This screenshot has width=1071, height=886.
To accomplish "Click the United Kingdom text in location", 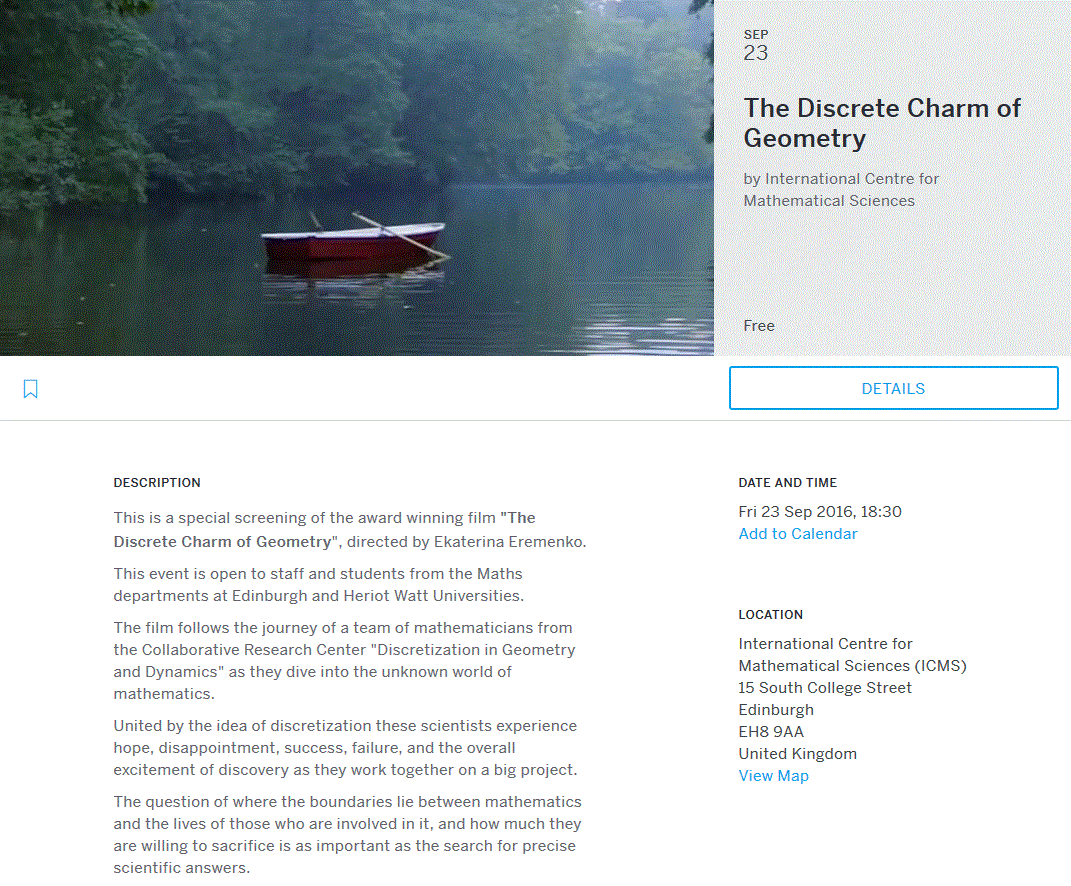I will click(797, 754).
